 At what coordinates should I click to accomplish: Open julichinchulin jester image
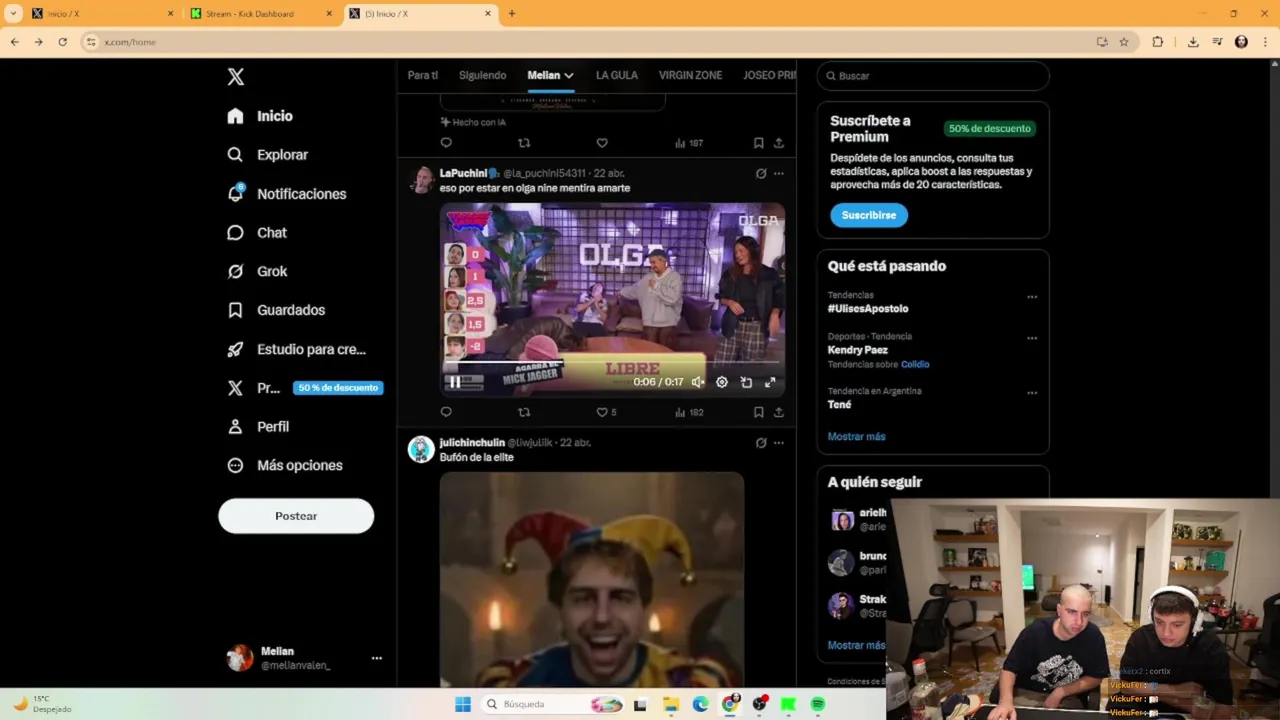pyautogui.click(x=591, y=579)
